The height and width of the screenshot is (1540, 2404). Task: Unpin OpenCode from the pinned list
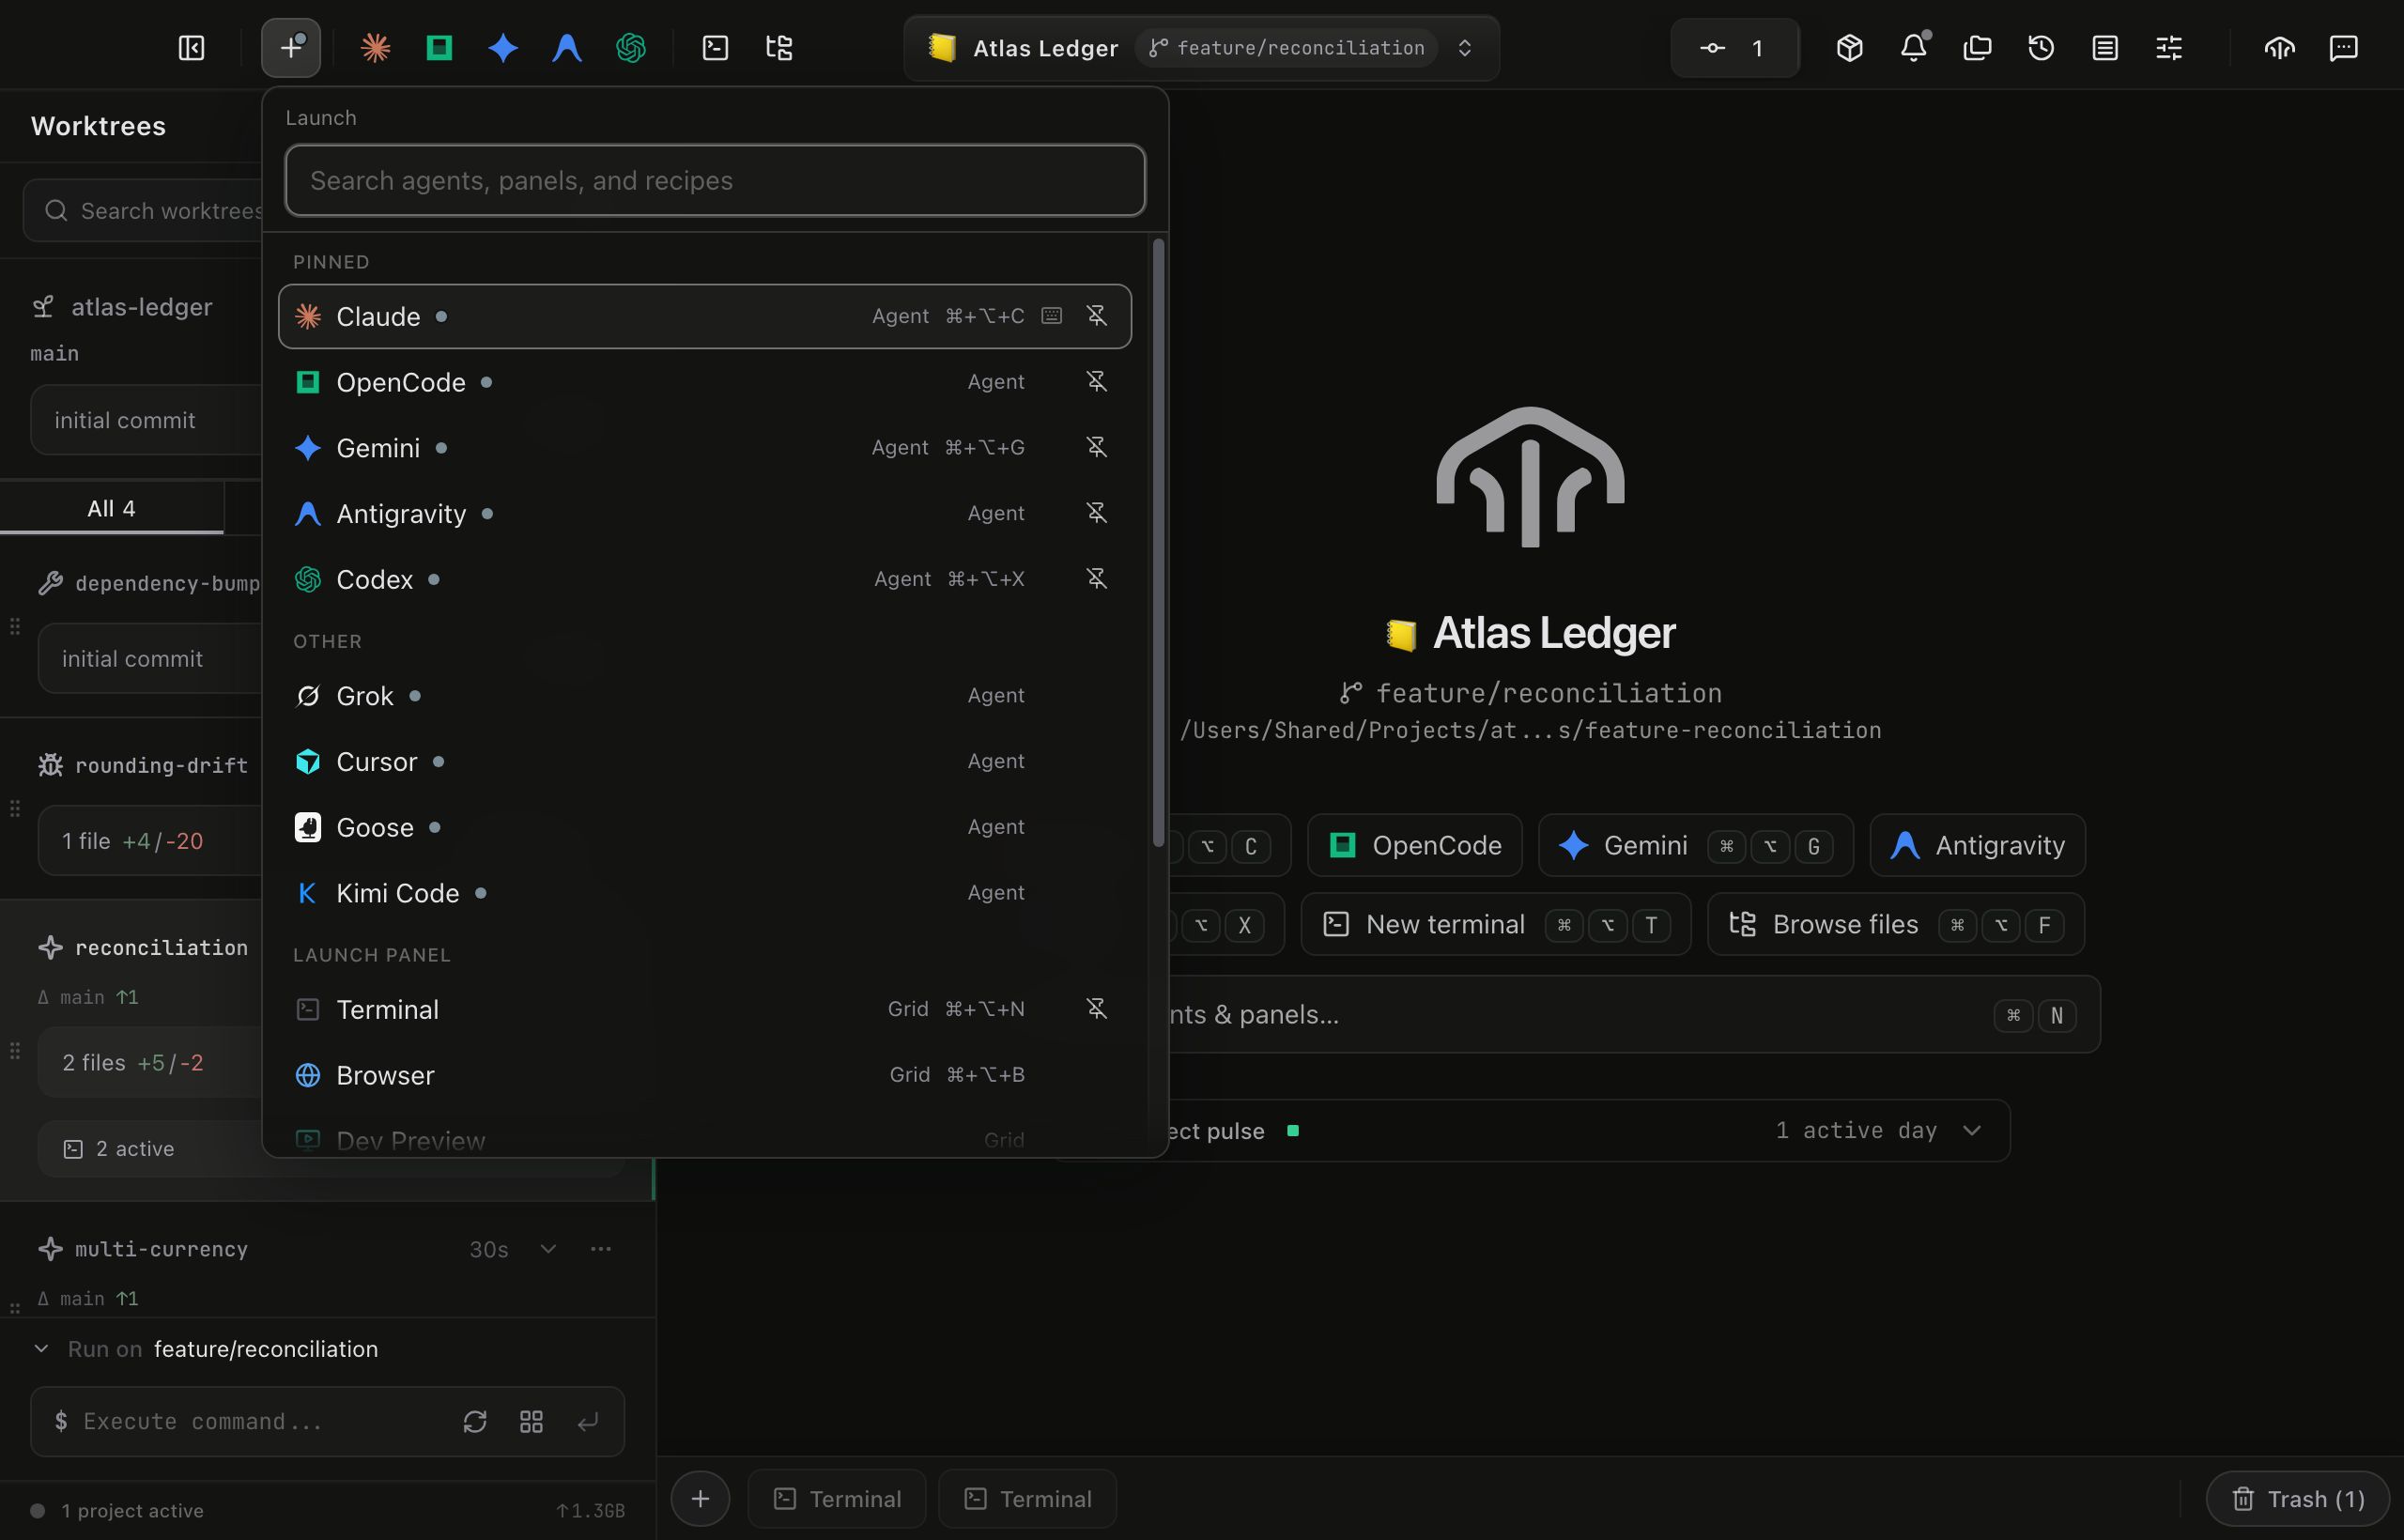point(1097,382)
